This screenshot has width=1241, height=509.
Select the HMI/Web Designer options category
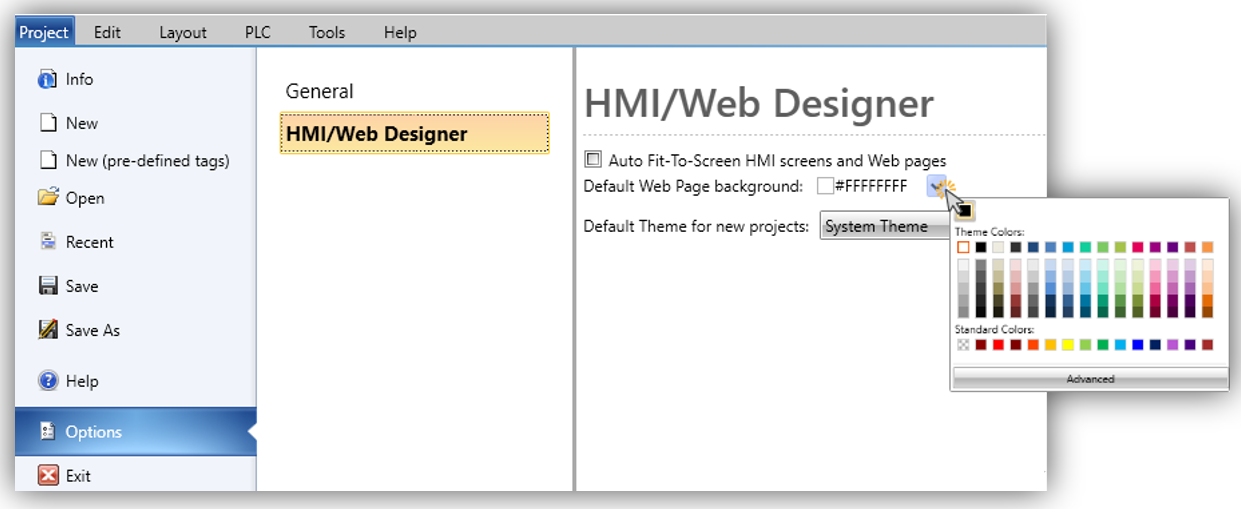tap(414, 133)
